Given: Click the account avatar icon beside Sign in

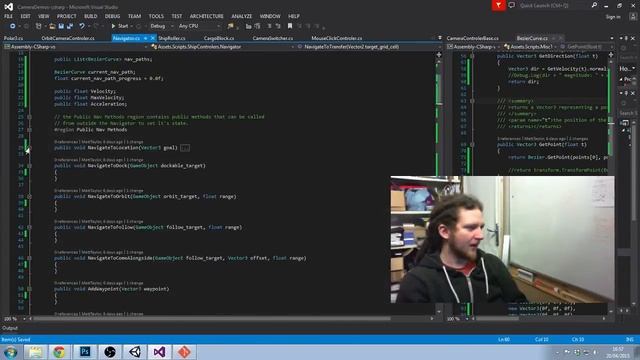Looking at the screenshot, I should 633,17.
